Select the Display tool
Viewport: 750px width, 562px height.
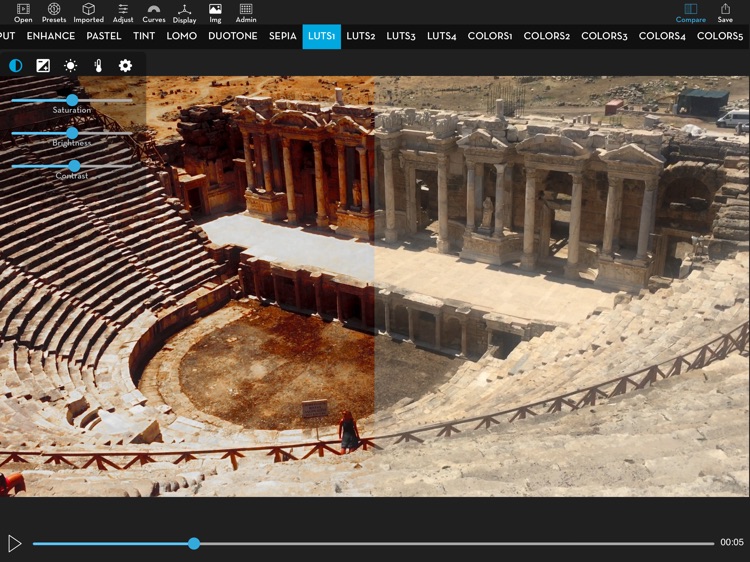tap(185, 13)
